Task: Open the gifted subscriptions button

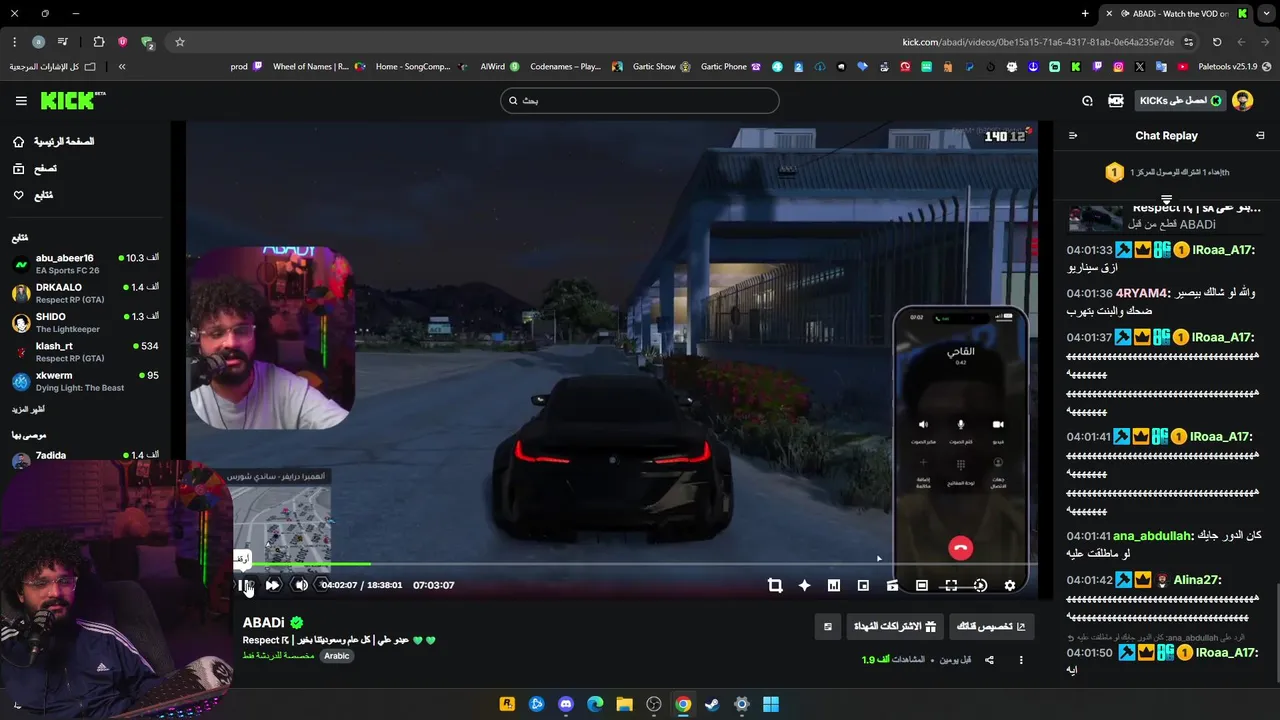Action: click(x=893, y=627)
